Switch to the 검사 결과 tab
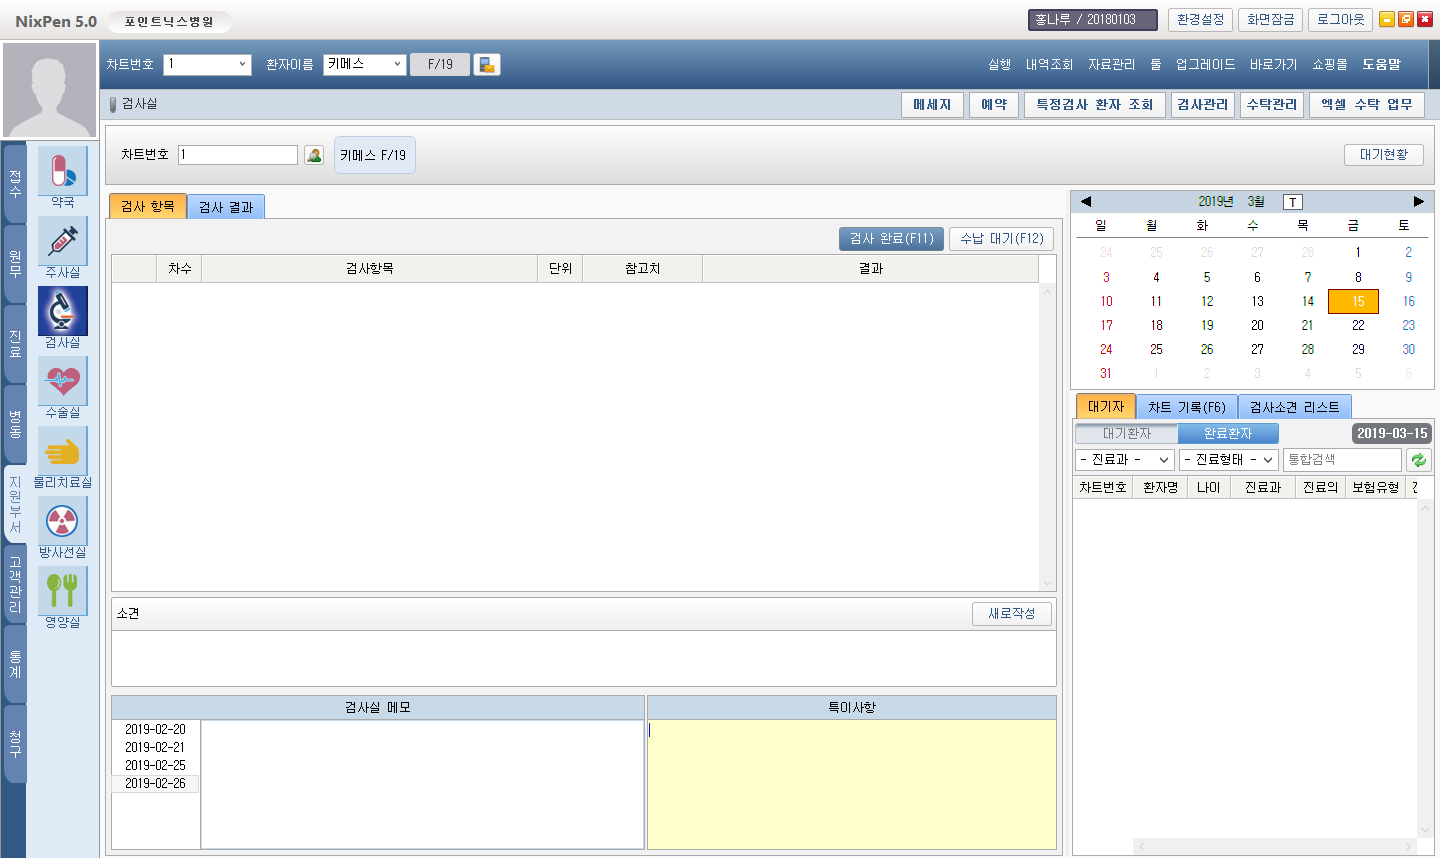Image resolution: width=1440 pixels, height=858 pixels. tap(226, 207)
